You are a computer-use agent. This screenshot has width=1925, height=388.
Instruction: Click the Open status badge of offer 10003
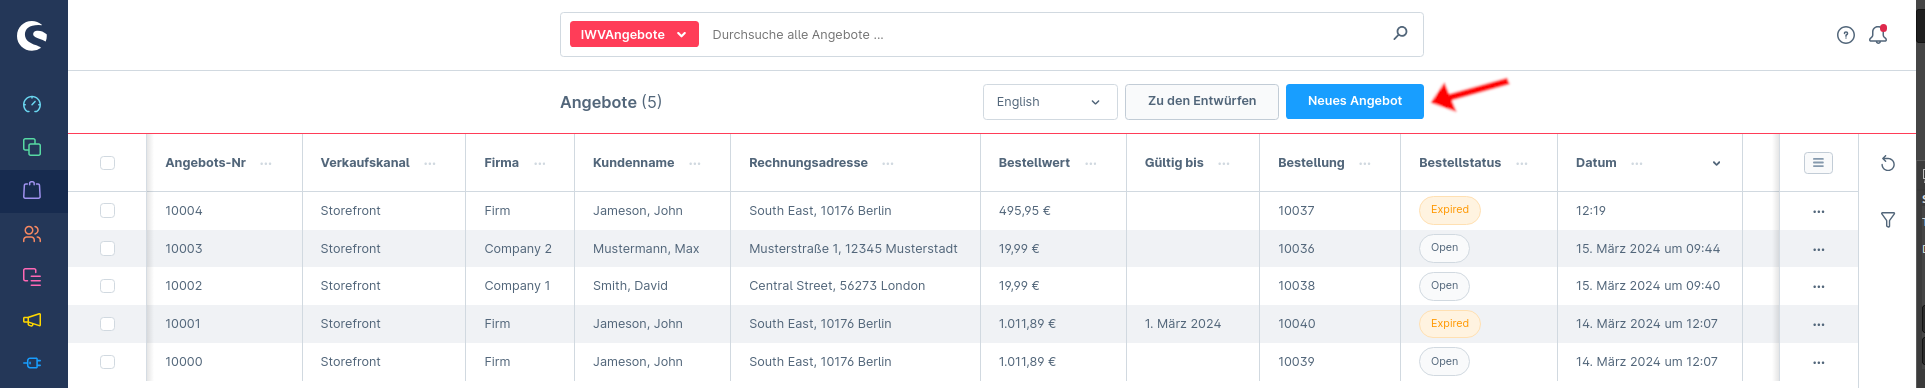(1444, 248)
